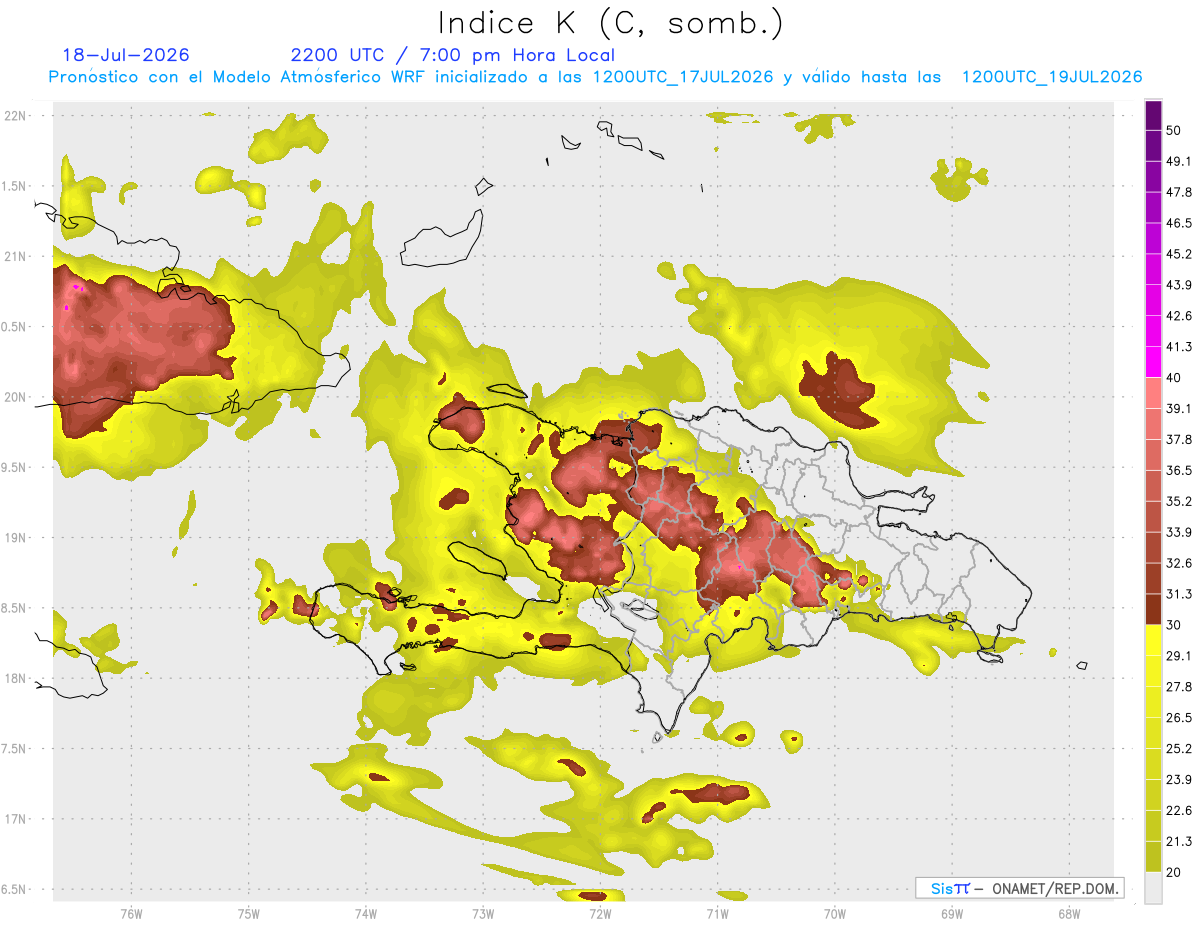This screenshot has height=927, width=1200.
Task: Click the '50' label on the color scale
Action: coord(1174,130)
